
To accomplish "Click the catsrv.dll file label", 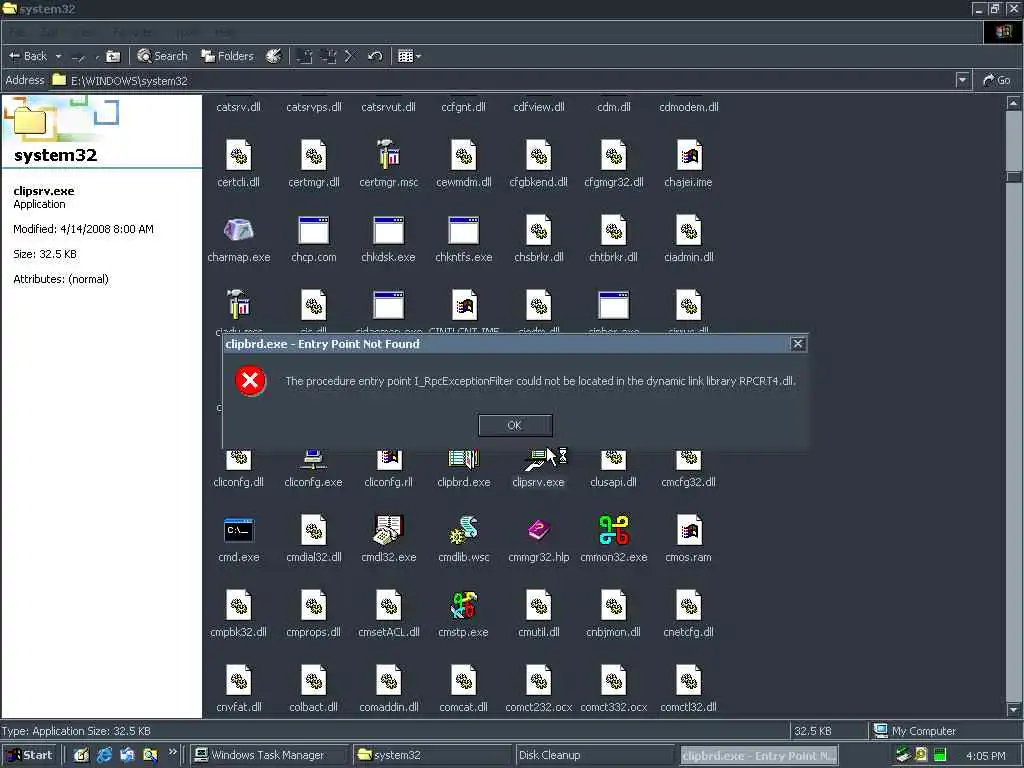I will (x=238, y=107).
